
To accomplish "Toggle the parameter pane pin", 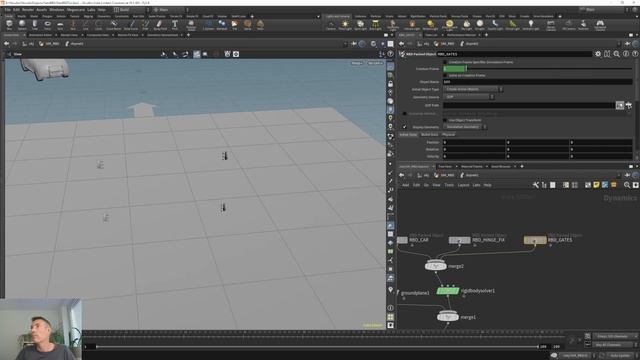I will click(627, 44).
